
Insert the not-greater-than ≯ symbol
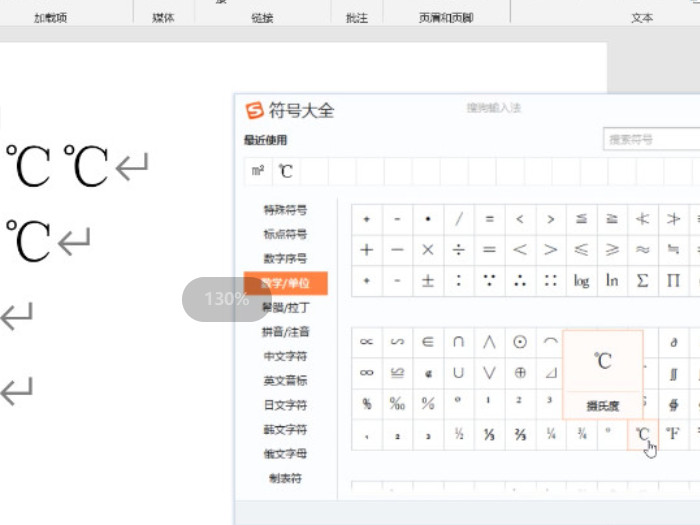click(x=673, y=219)
